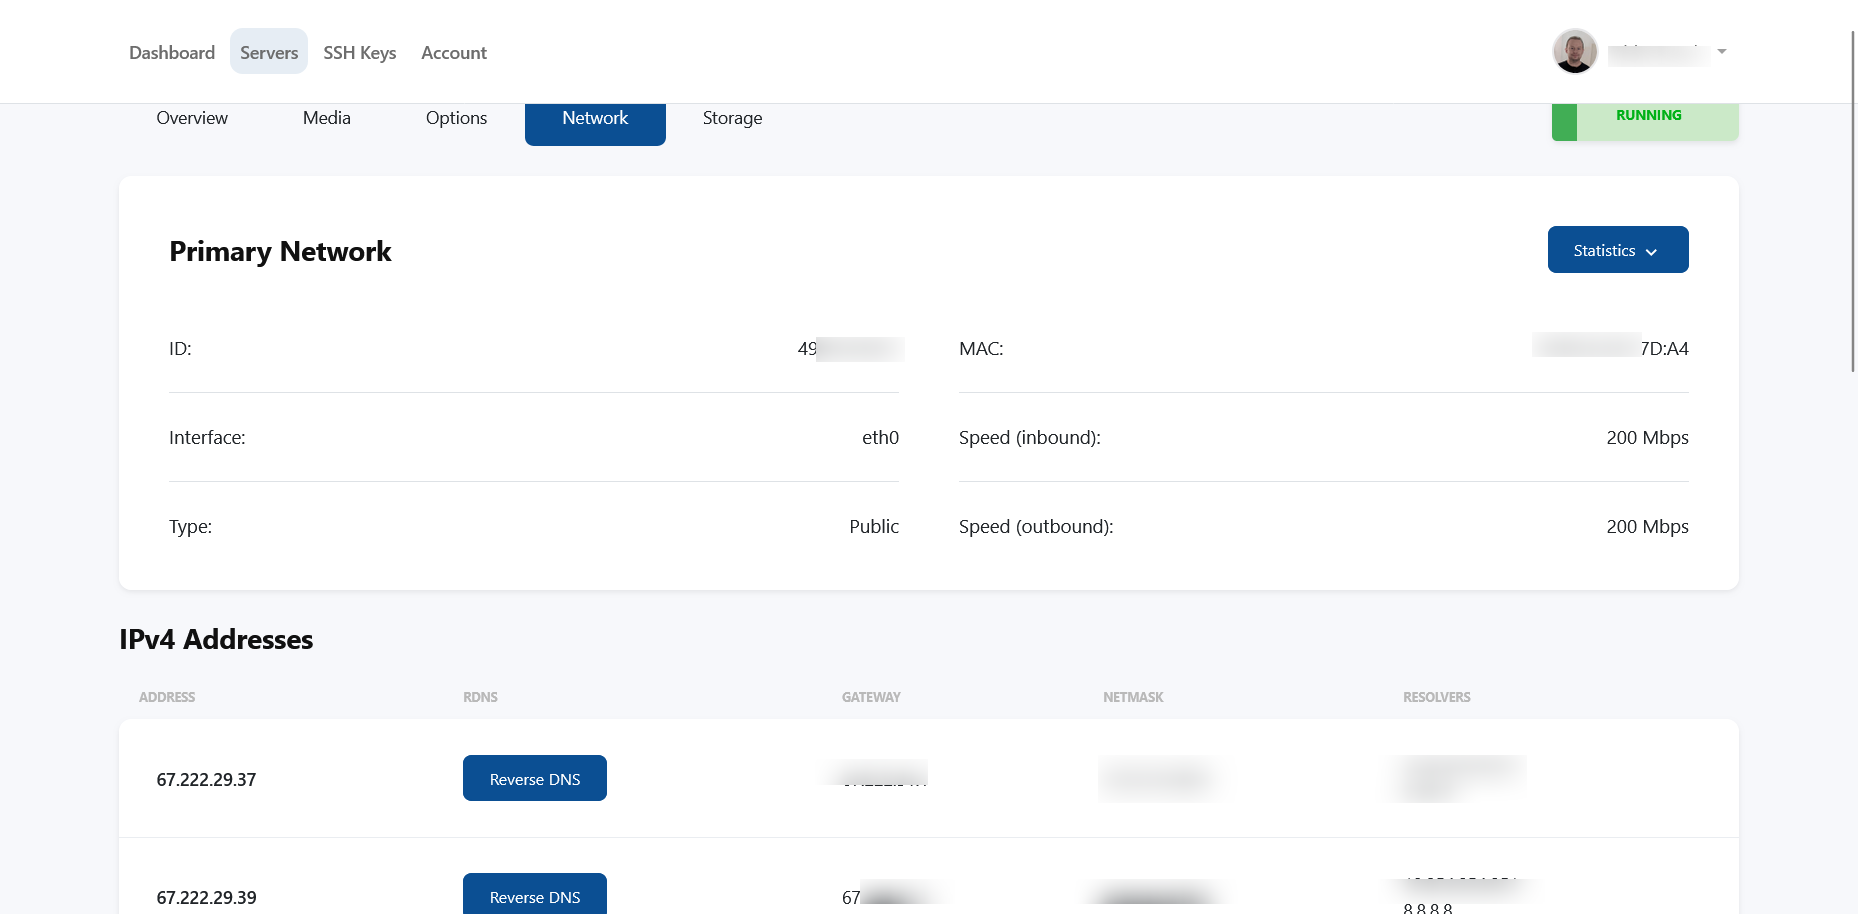This screenshot has width=1858, height=915.
Task: Open the Dashboard page
Action: pos(172,52)
